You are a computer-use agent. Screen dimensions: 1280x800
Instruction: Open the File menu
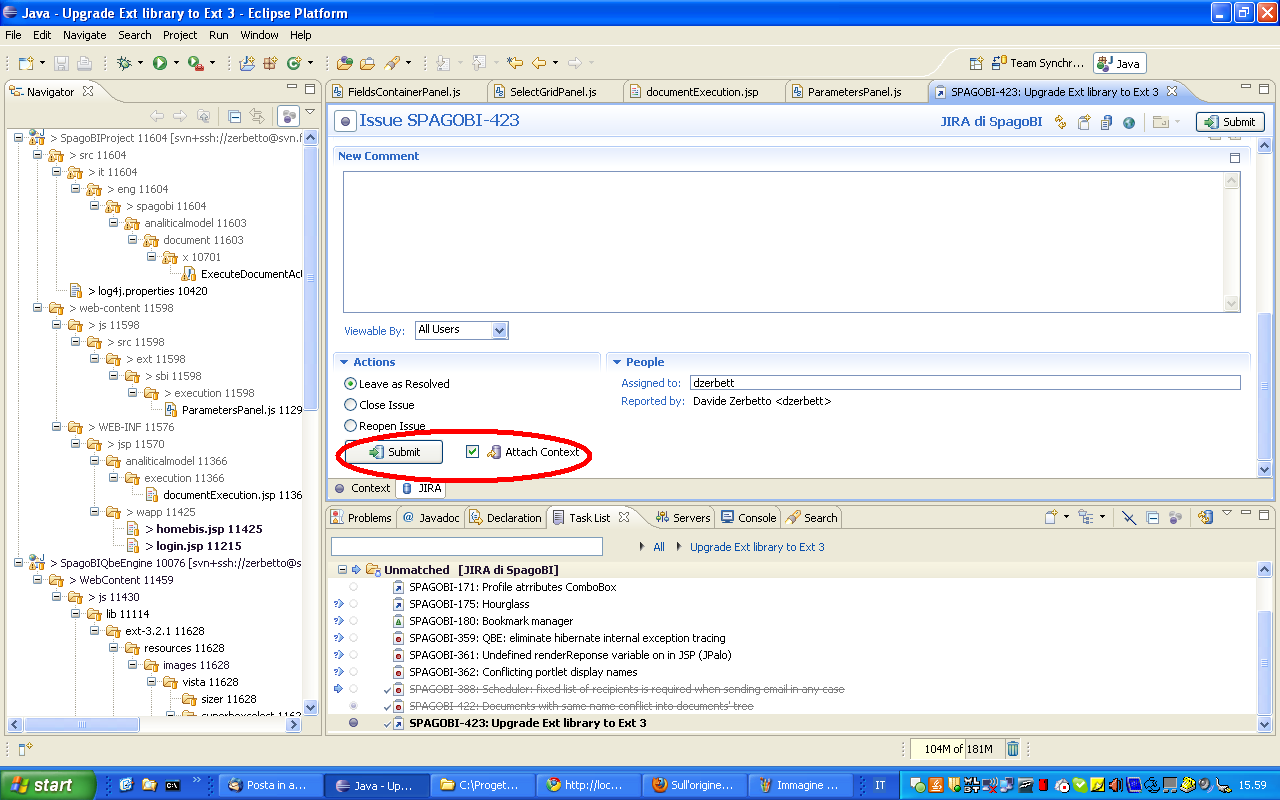tap(13, 35)
